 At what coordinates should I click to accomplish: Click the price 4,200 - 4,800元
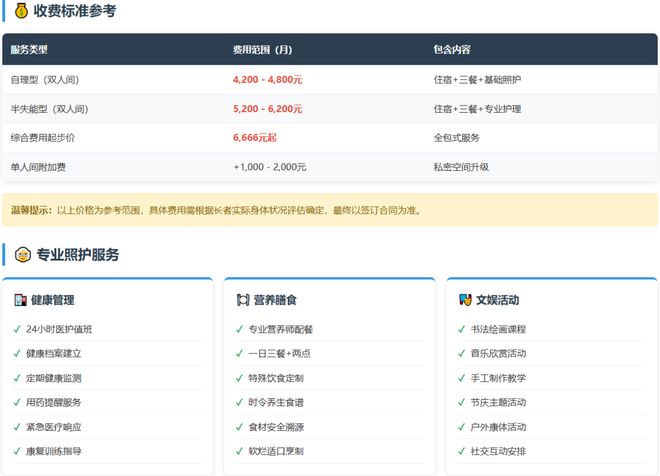click(x=268, y=80)
